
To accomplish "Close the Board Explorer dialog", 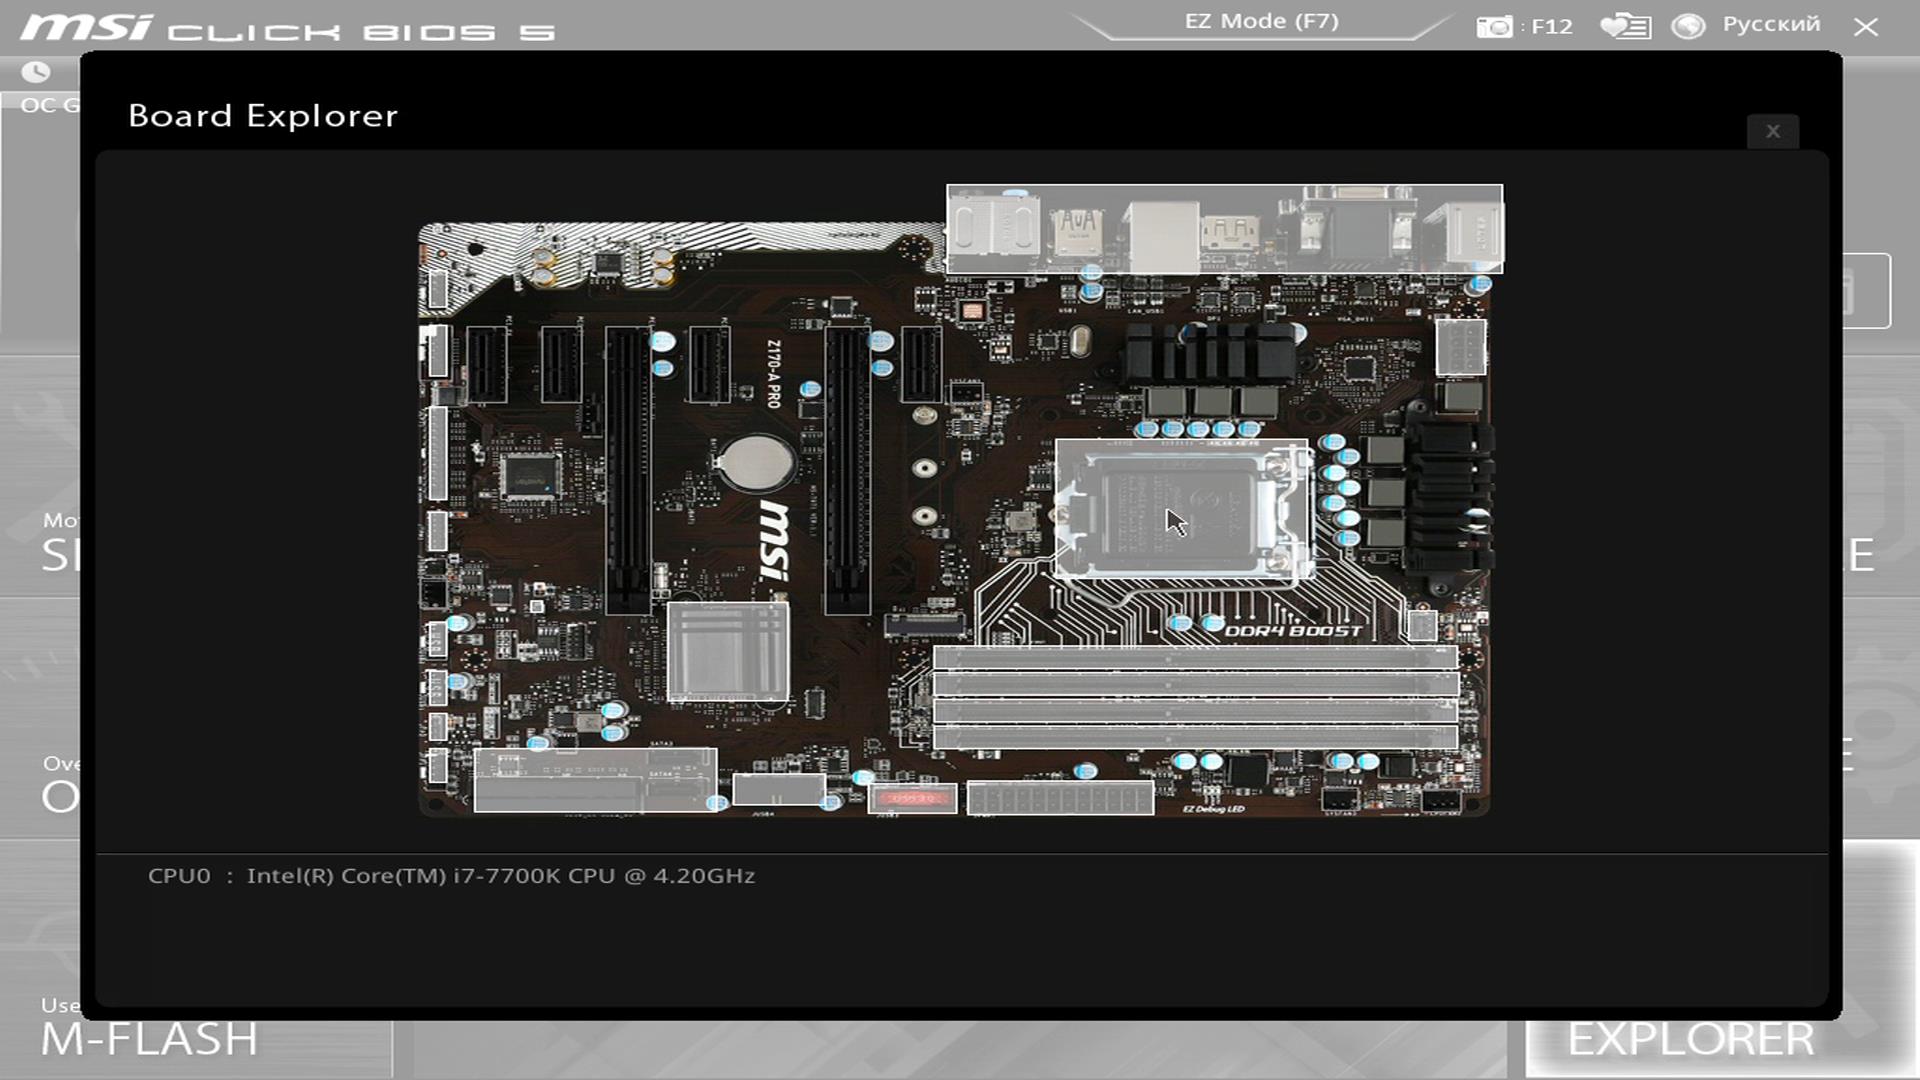I will (x=1773, y=131).
